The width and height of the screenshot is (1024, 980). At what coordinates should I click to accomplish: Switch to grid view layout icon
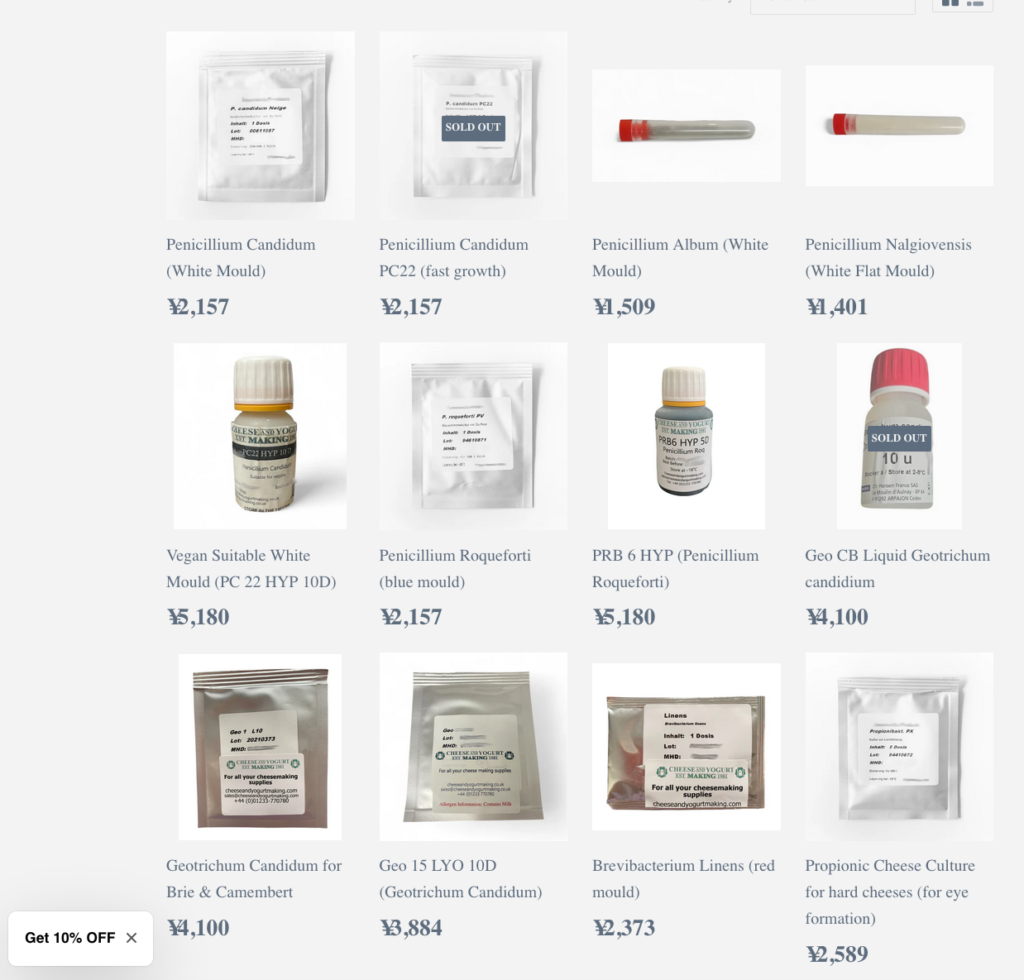click(950, 3)
